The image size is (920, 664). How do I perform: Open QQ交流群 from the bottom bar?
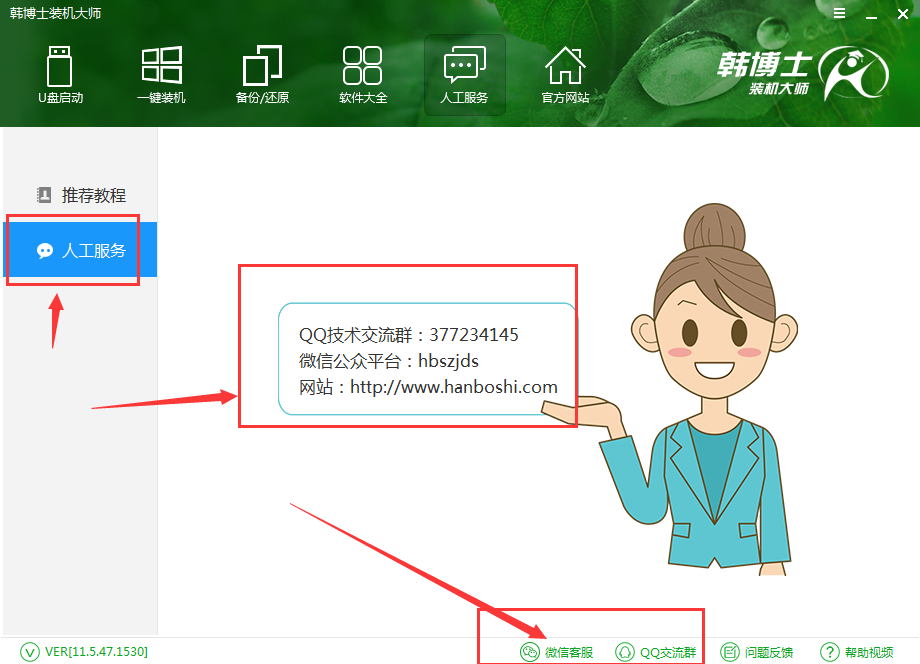click(x=655, y=652)
